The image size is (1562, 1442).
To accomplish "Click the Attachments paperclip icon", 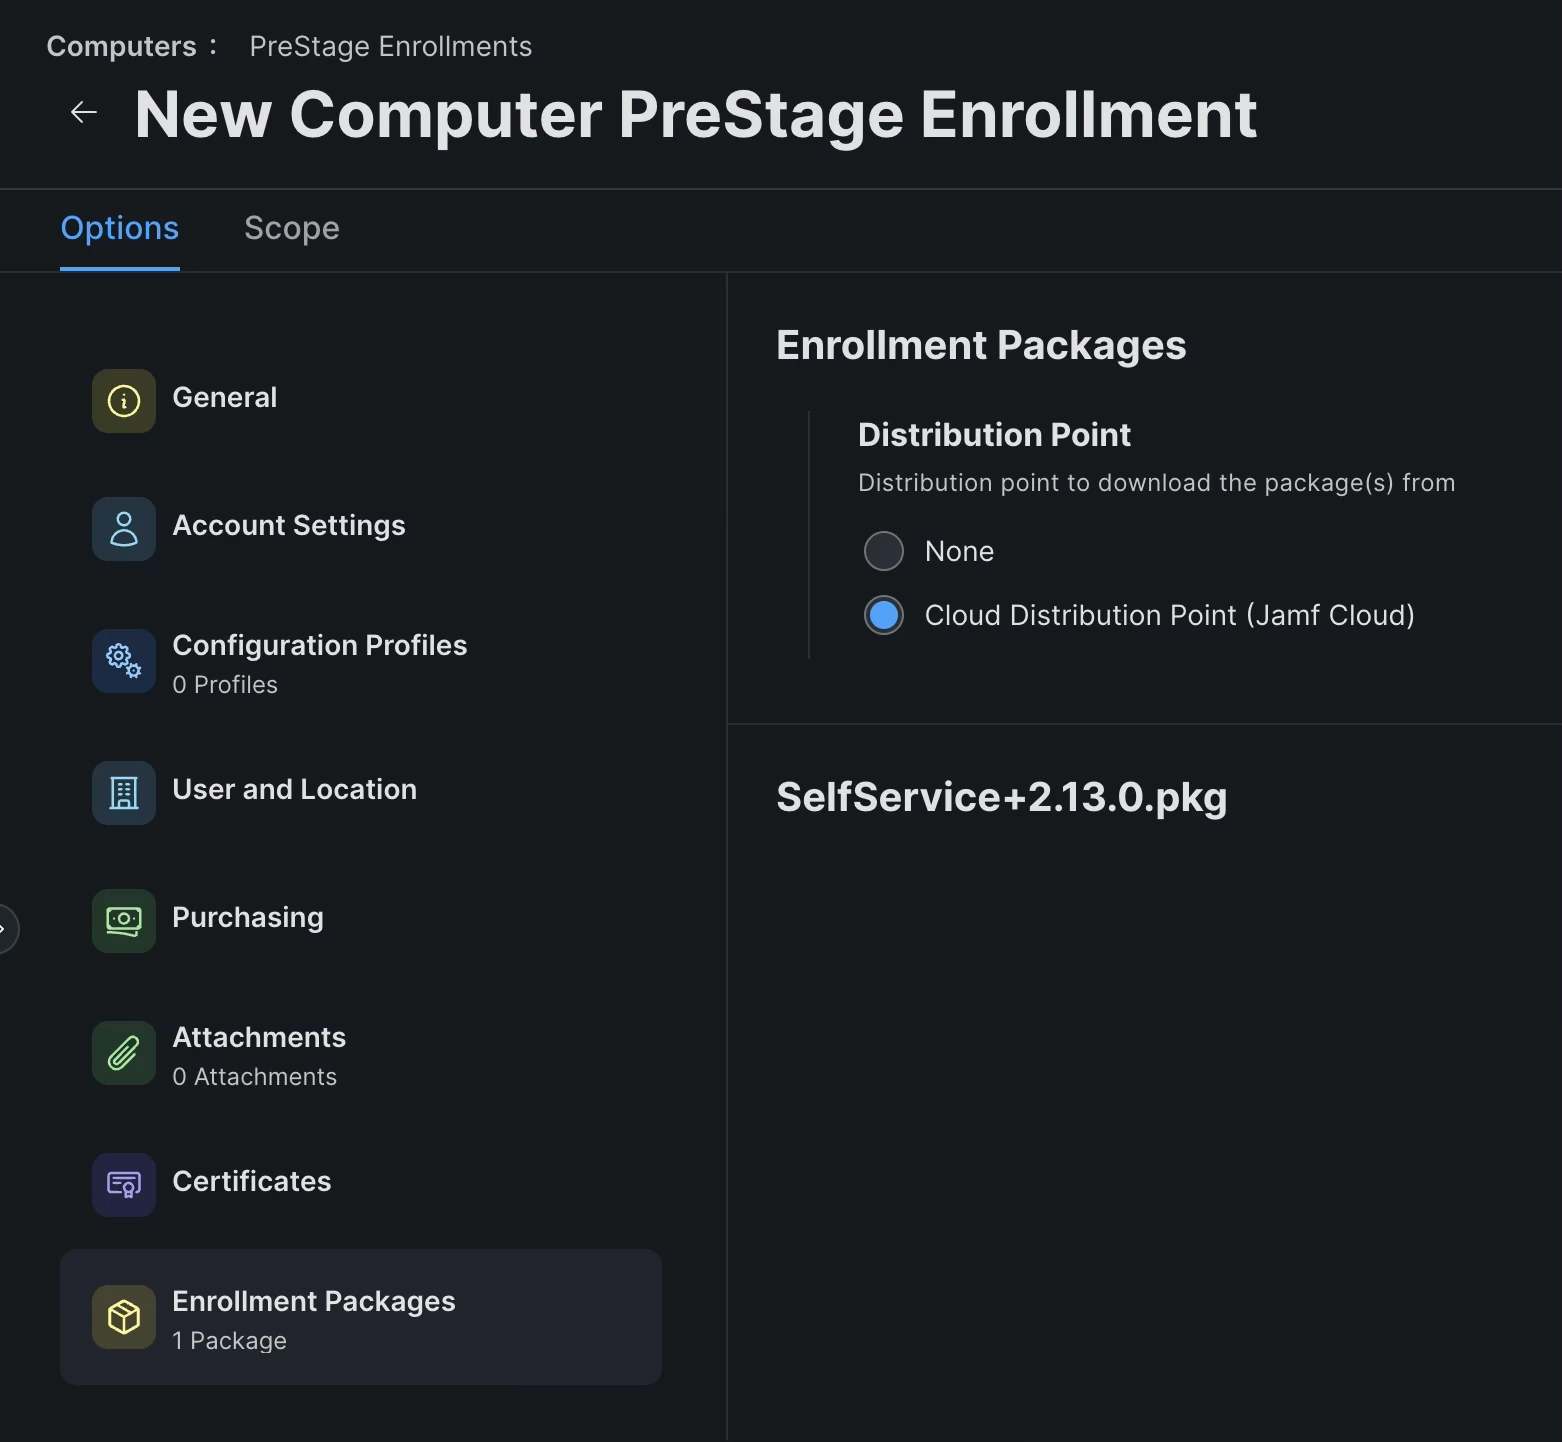I will click(124, 1053).
